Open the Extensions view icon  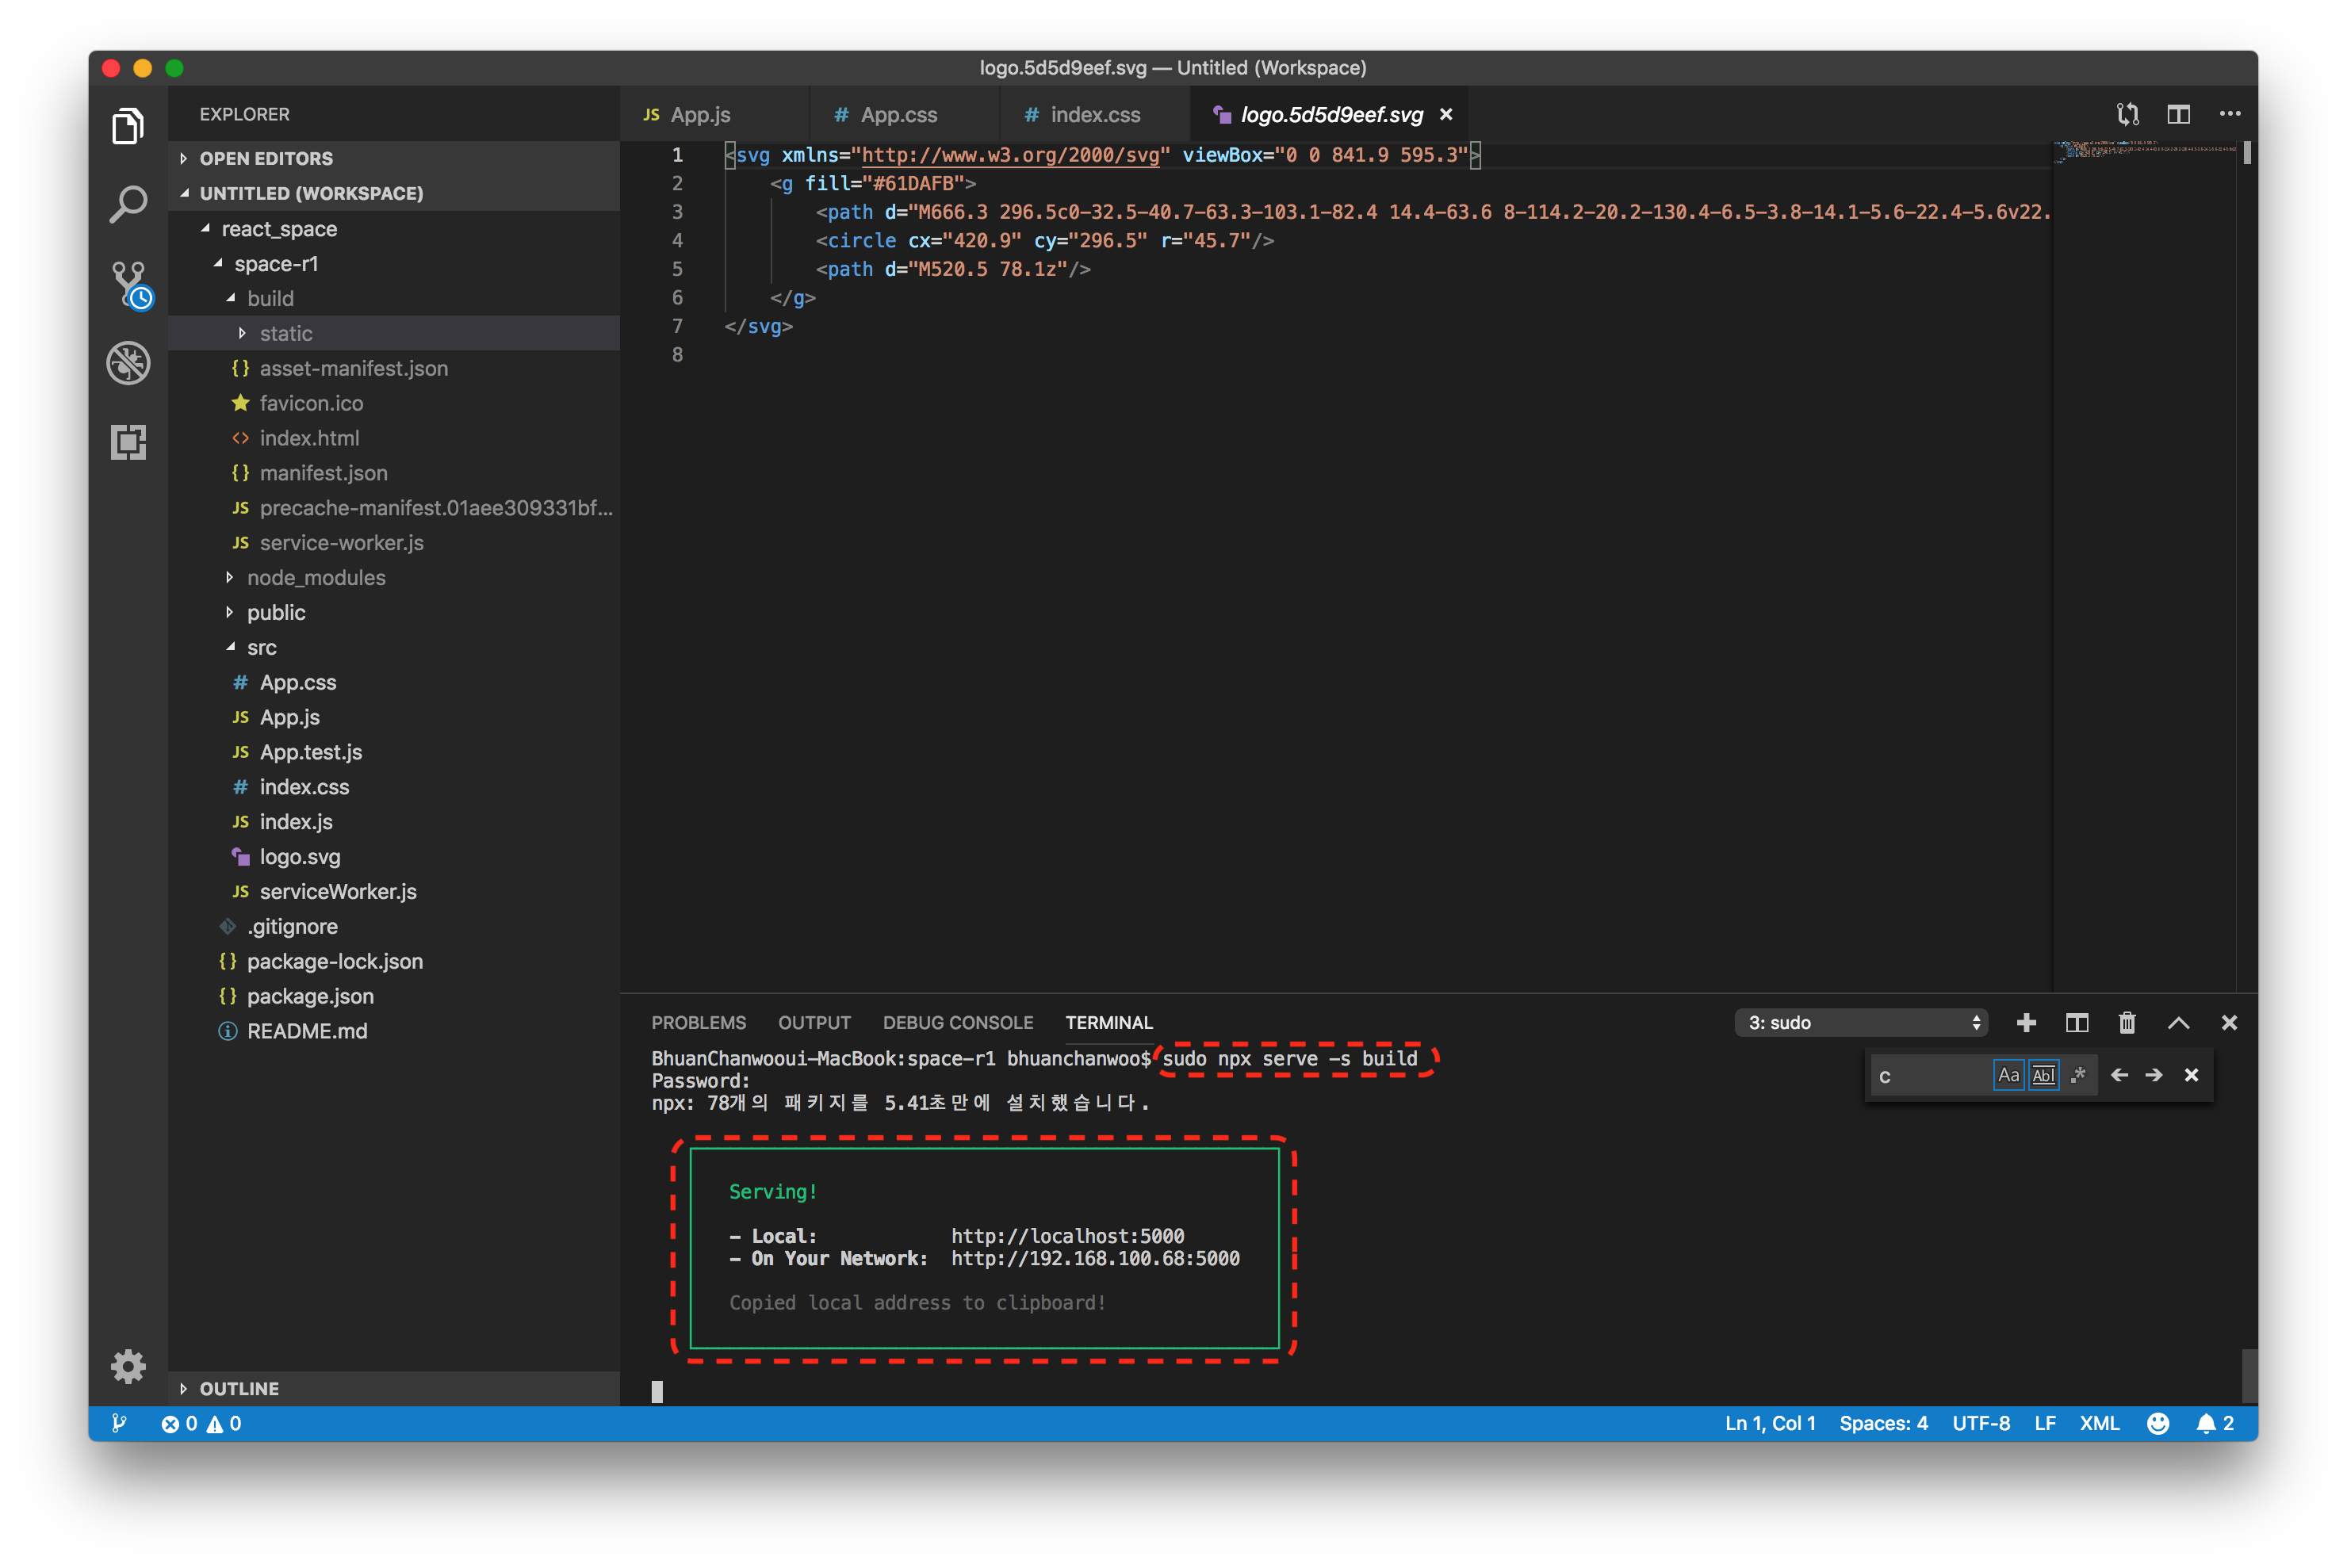(128, 442)
